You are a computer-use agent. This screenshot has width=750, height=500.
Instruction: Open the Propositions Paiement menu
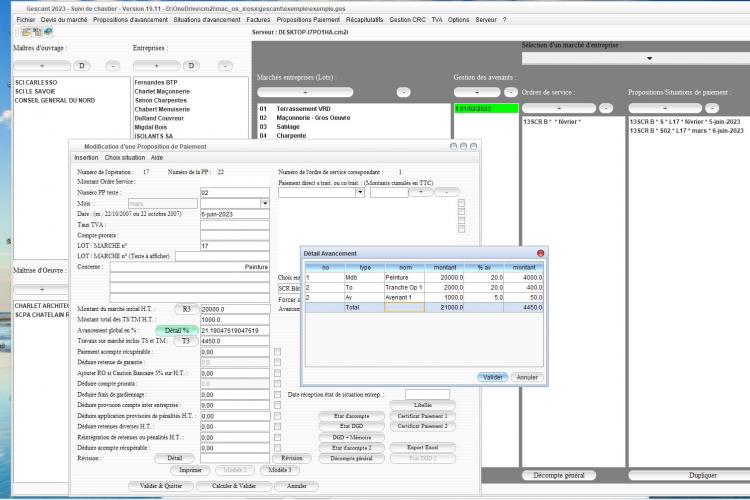(308, 20)
